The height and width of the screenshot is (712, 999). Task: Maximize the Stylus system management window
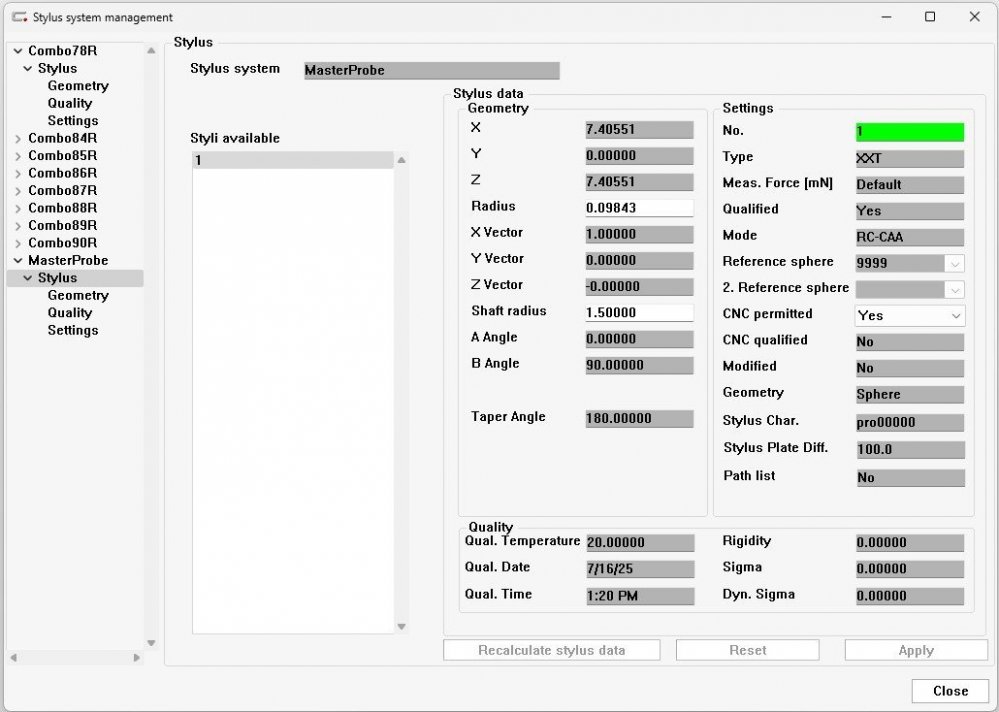coord(930,17)
